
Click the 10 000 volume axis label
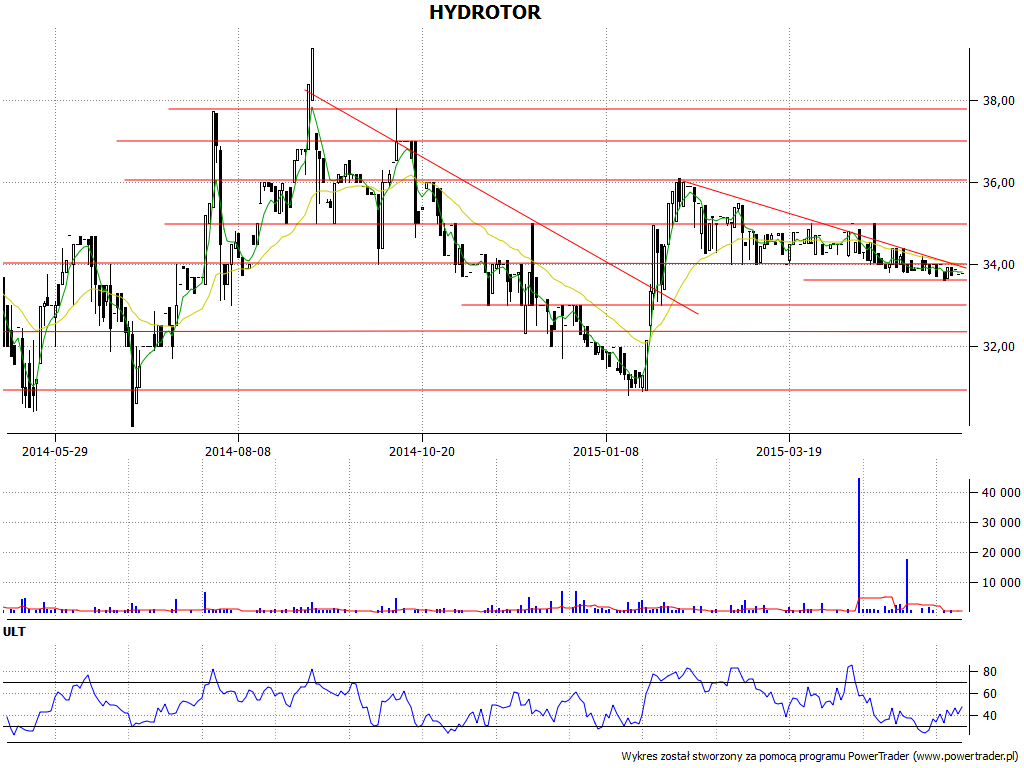pyautogui.click(x=1001, y=583)
